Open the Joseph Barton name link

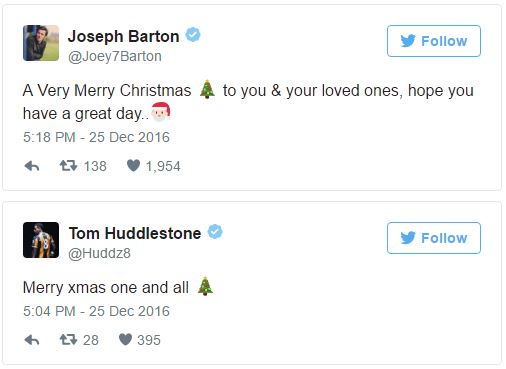pos(124,36)
